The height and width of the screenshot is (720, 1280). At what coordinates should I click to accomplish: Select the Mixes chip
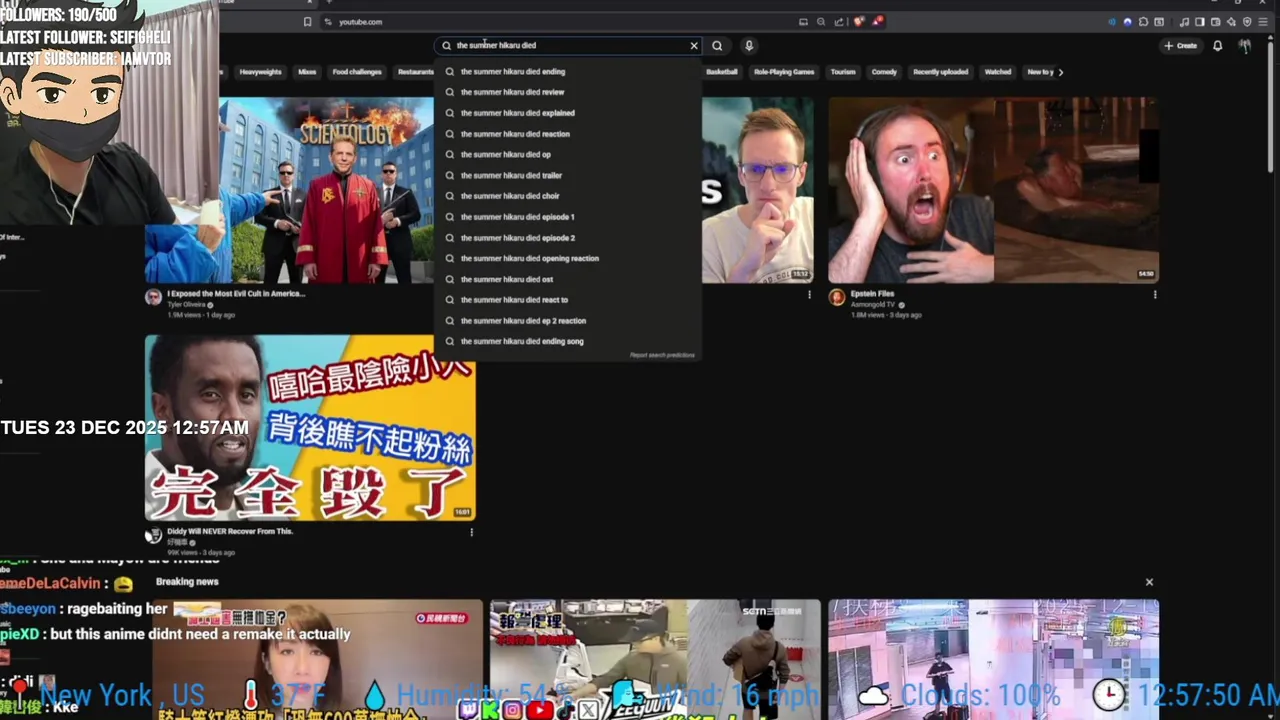coord(307,72)
